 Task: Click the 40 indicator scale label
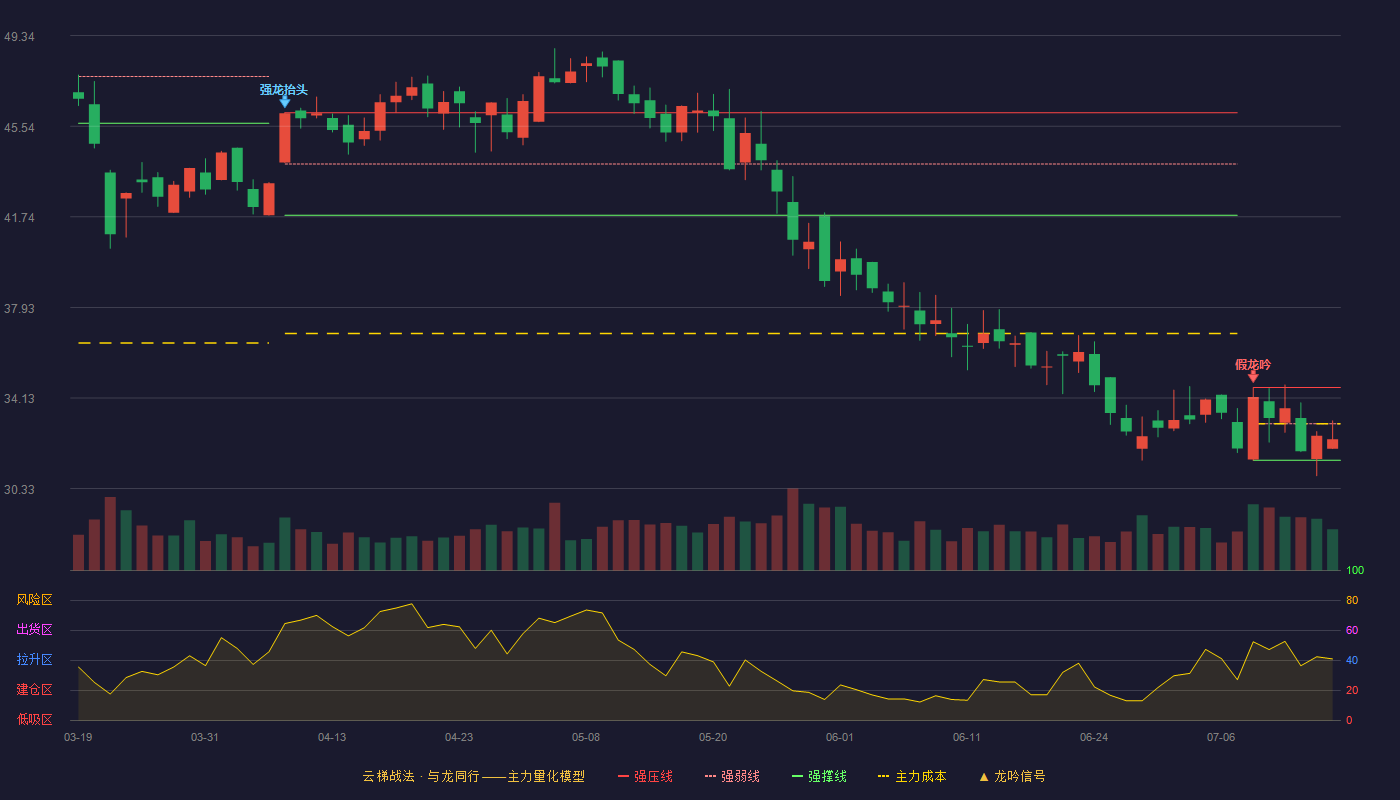tap(1352, 661)
